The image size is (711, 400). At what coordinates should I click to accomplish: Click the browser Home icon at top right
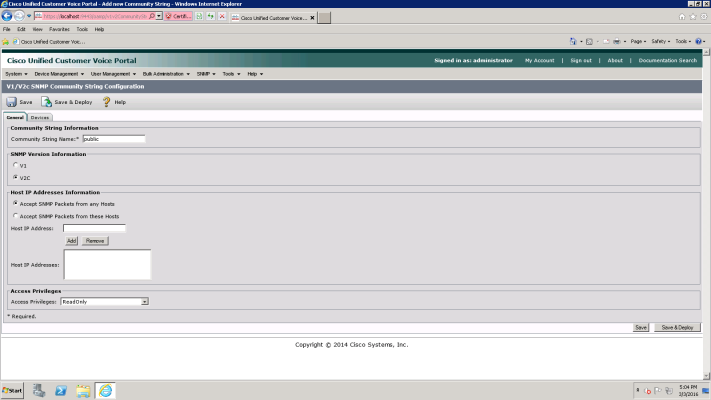(682, 17)
